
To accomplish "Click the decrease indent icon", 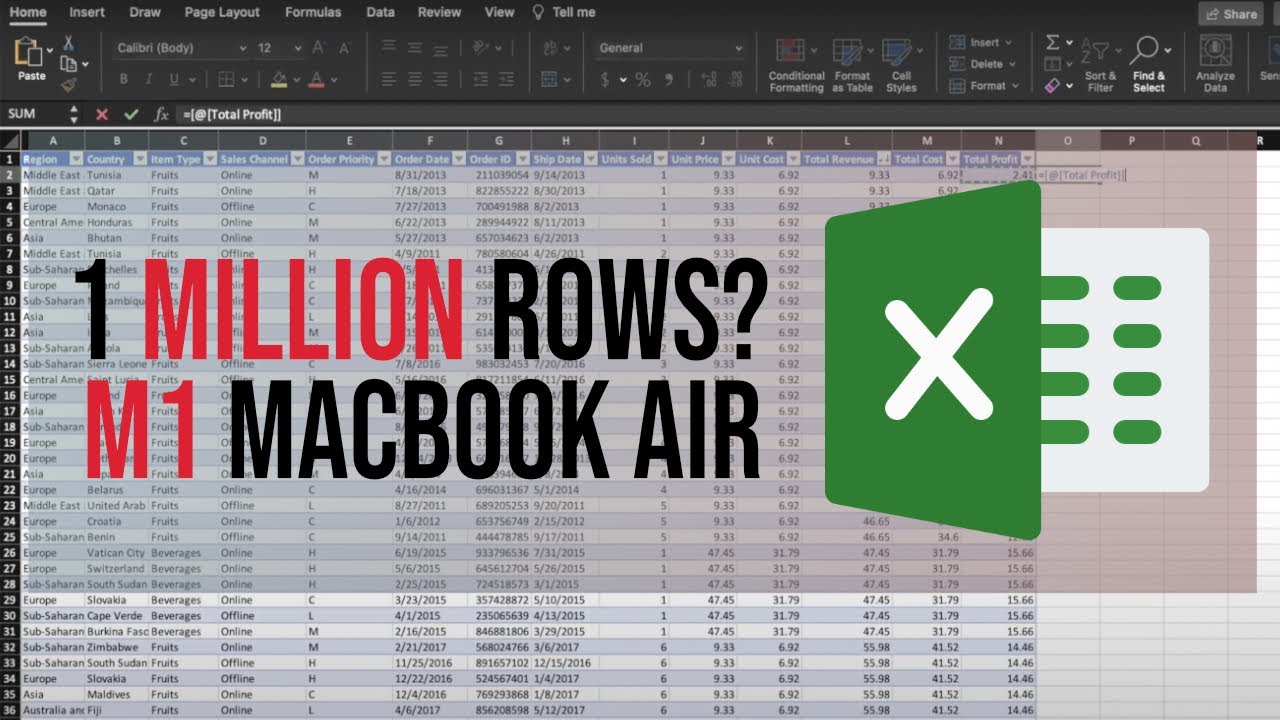I will point(482,79).
